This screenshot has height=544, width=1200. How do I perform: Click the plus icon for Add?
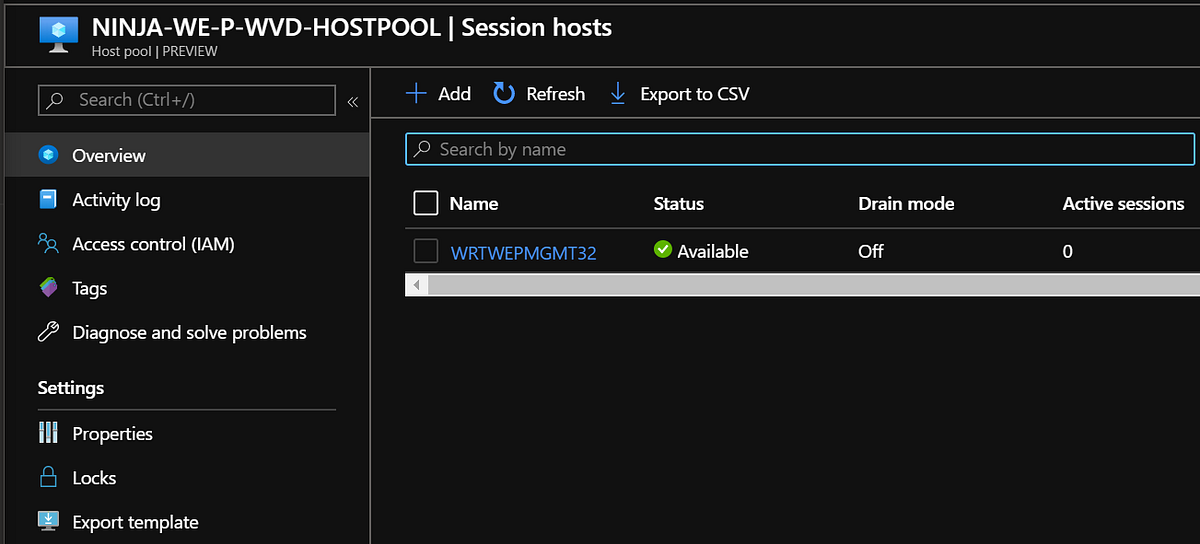coord(416,93)
